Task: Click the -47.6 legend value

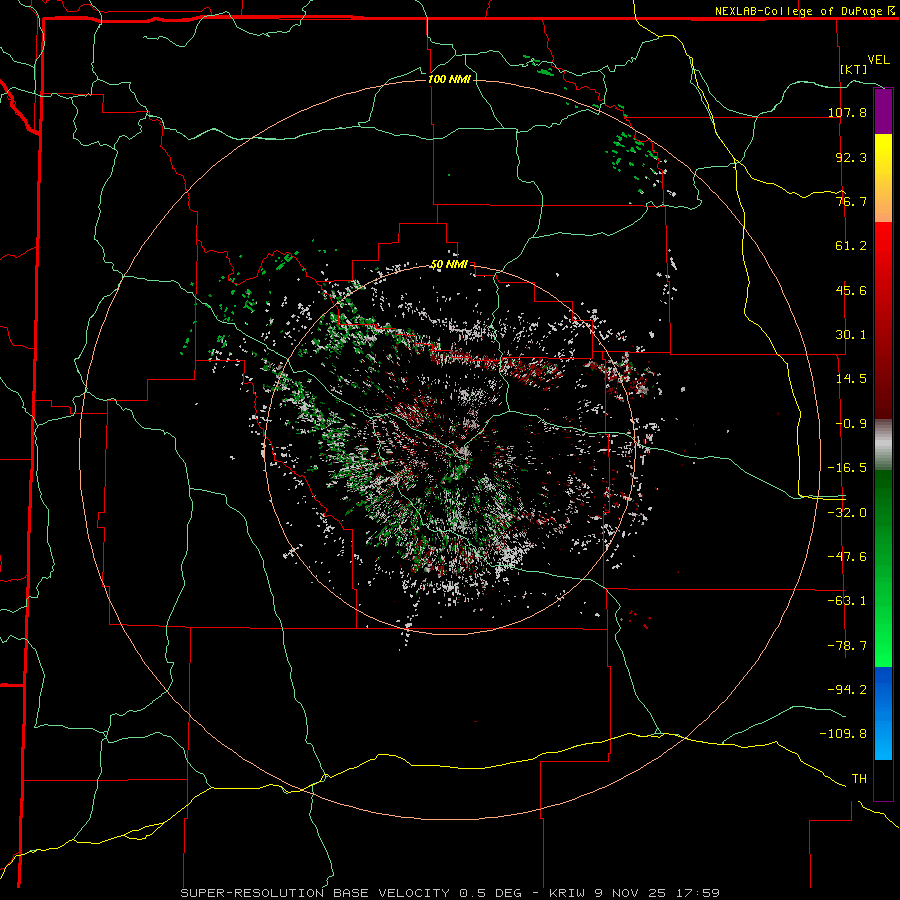Action: pos(847,557)
